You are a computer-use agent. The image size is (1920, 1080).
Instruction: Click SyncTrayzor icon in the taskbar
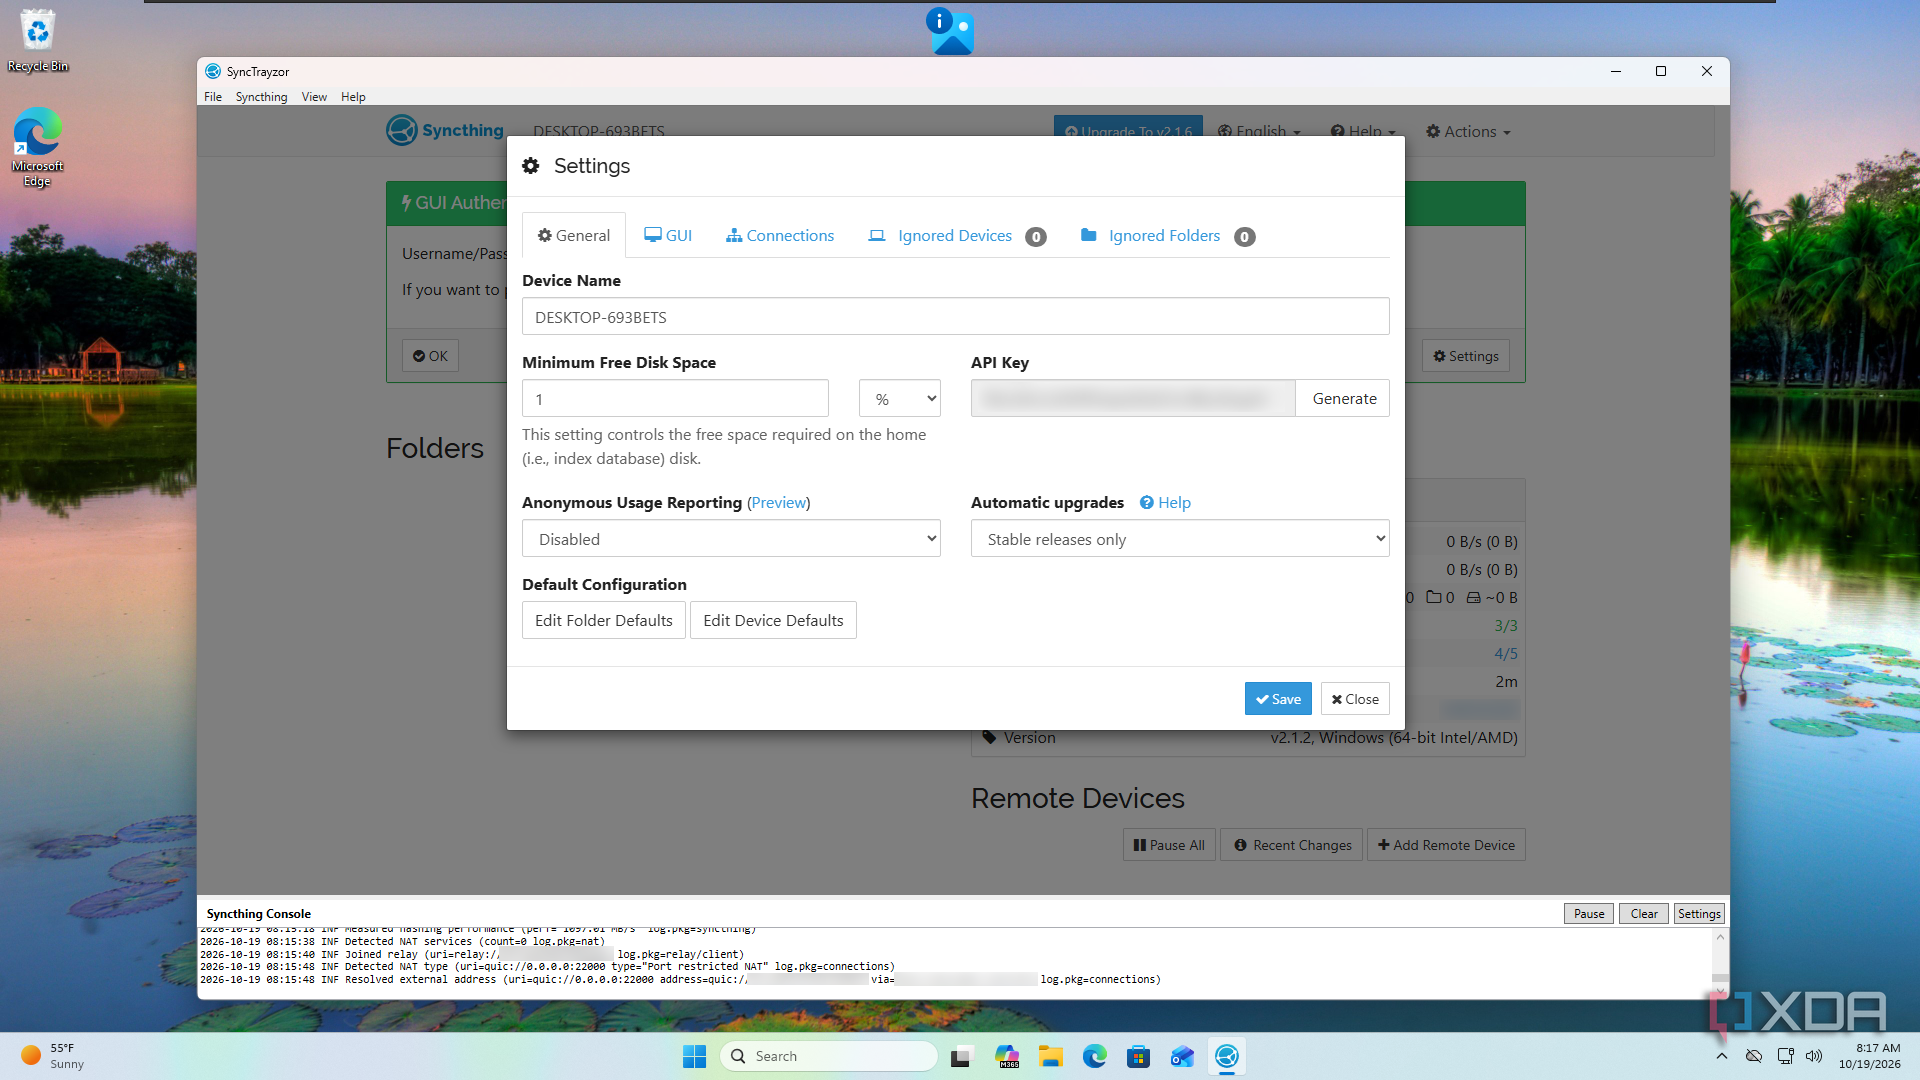coord(1226,1056)
